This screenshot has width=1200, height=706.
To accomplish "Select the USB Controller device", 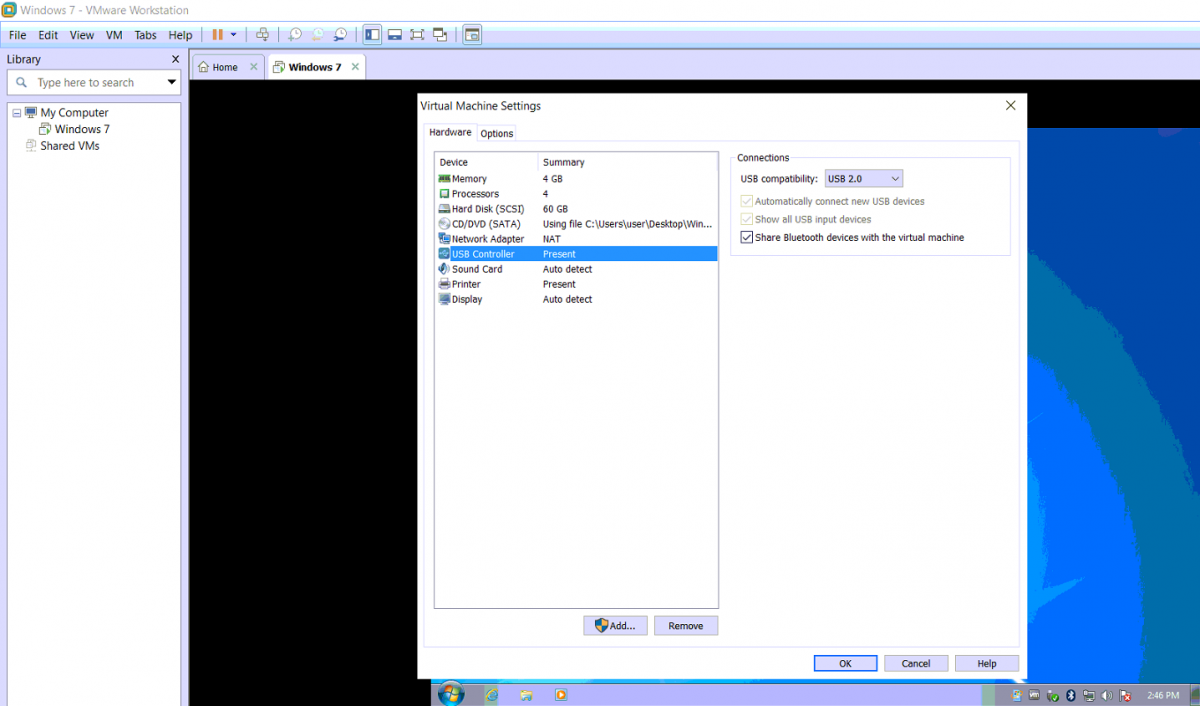I will point(576,254).
